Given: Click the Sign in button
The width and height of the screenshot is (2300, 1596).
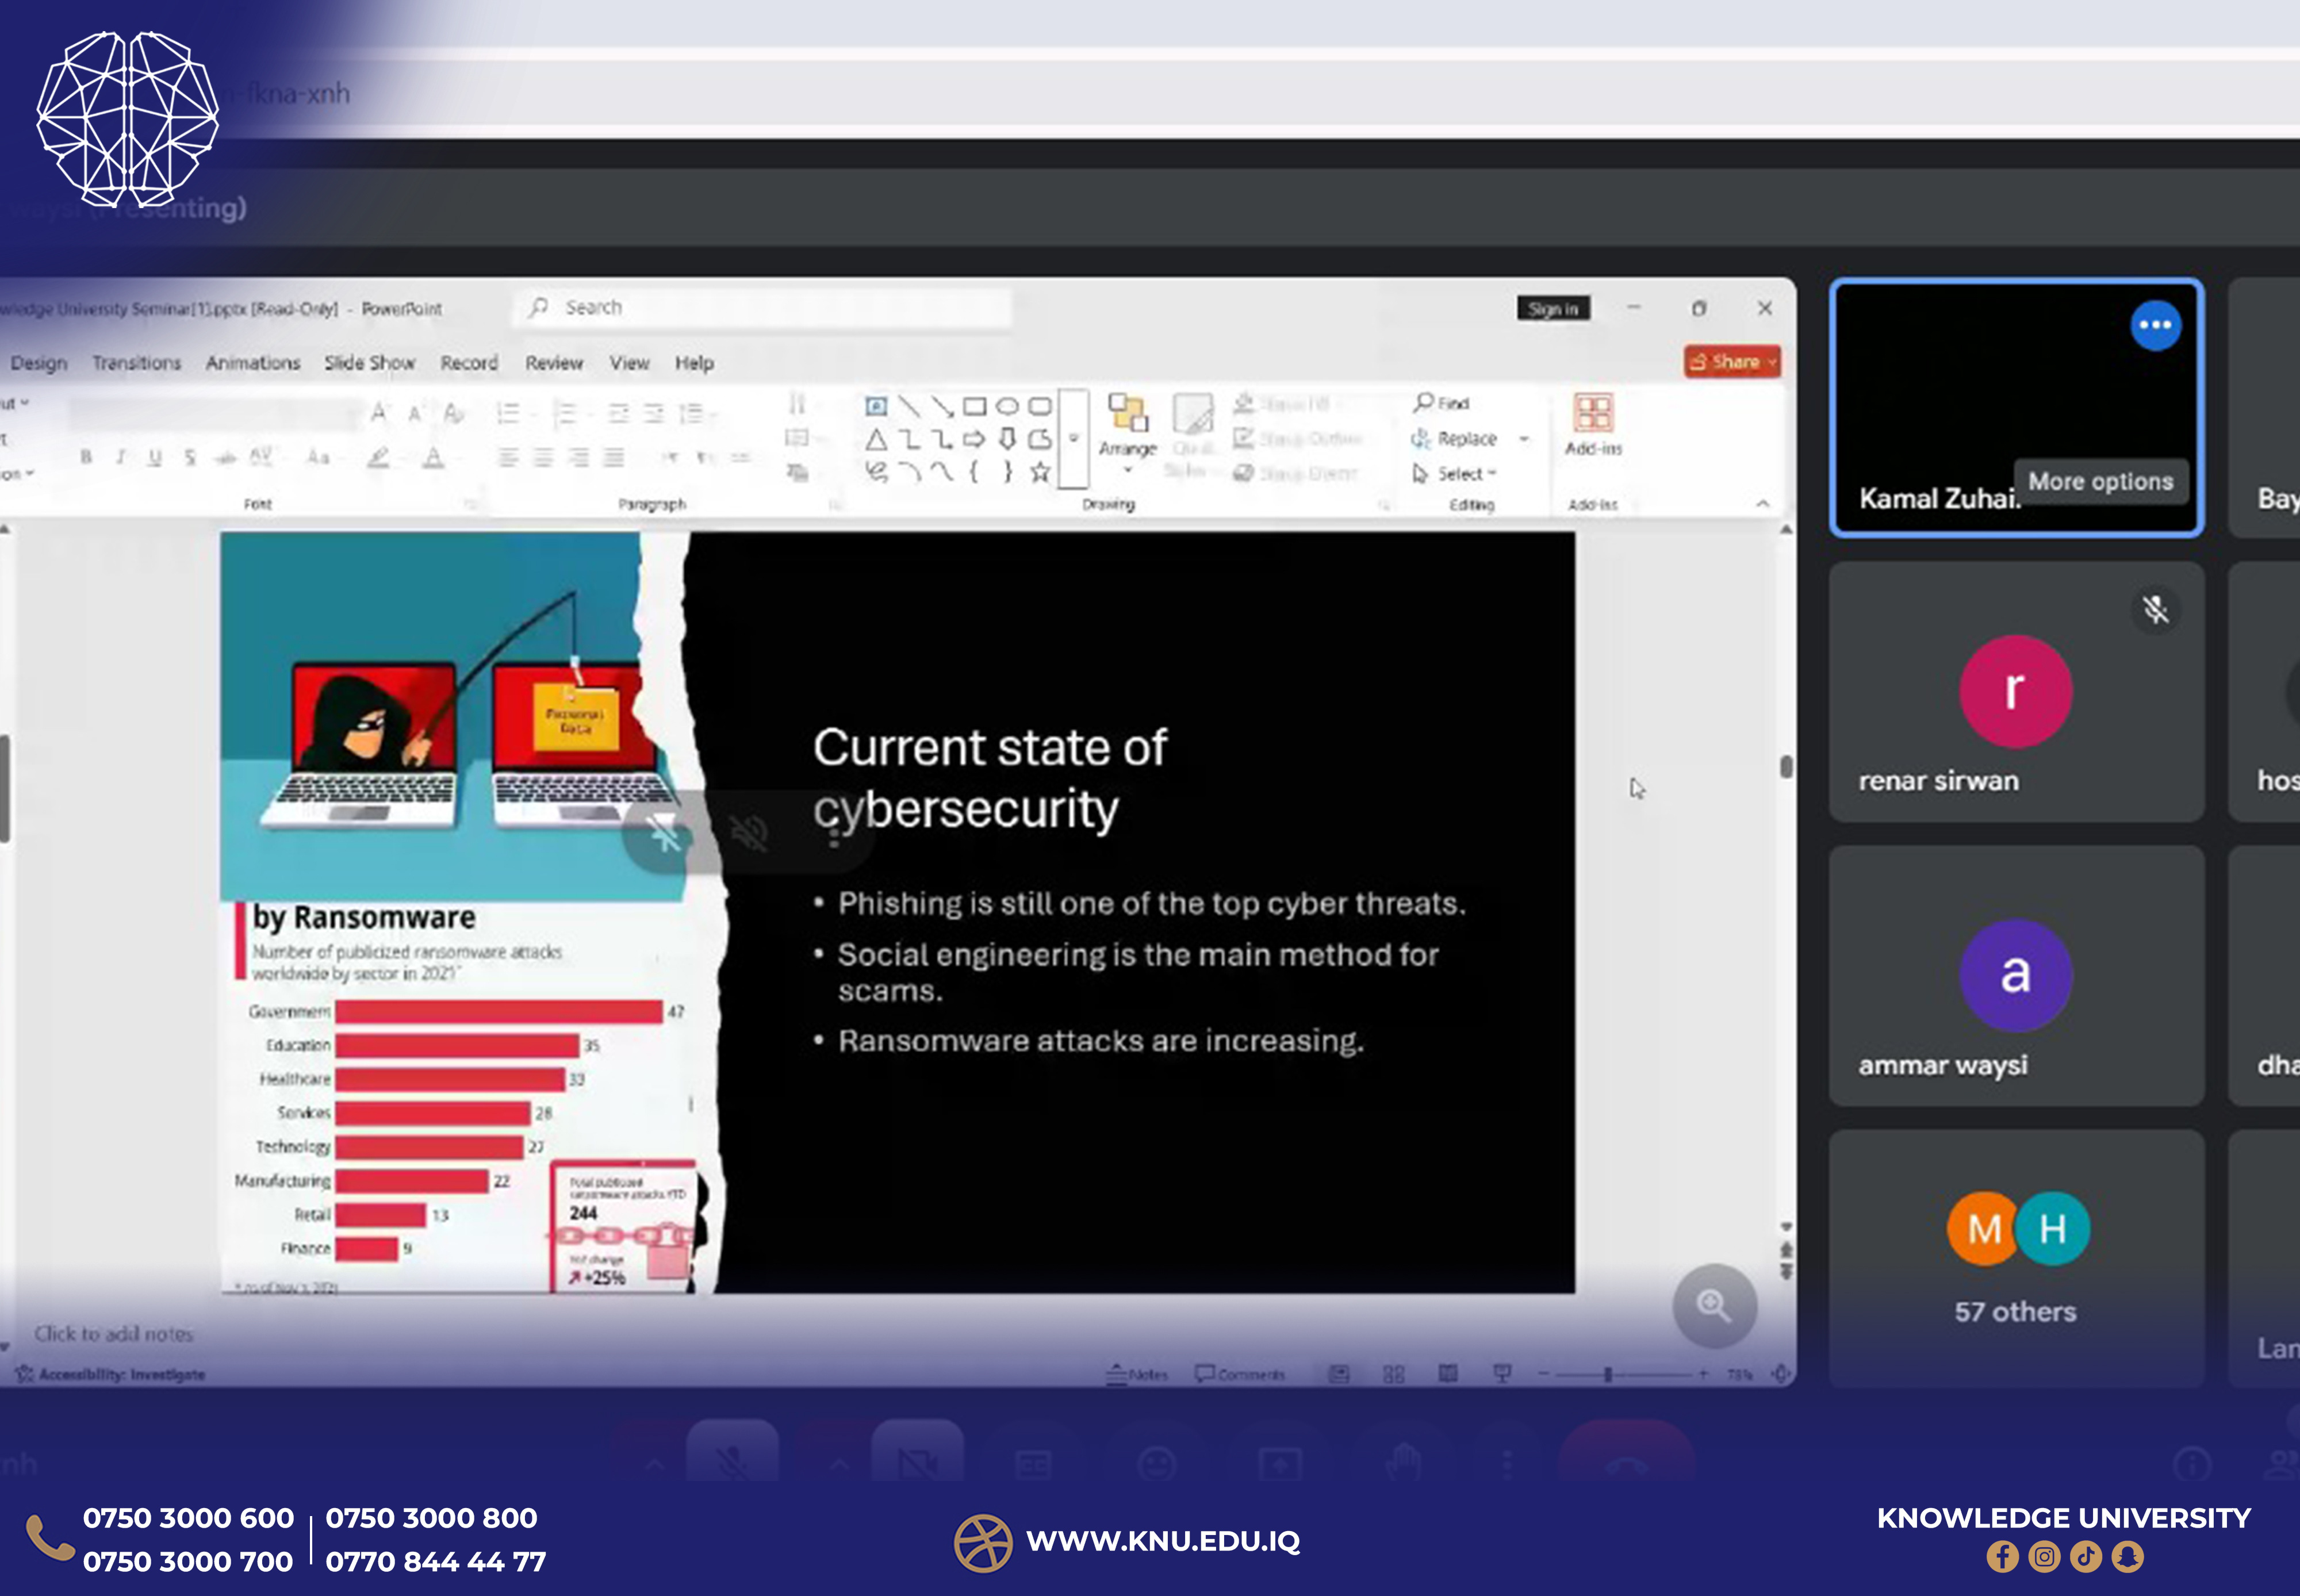Looking at the screenshot, I should pos(1553,309).
